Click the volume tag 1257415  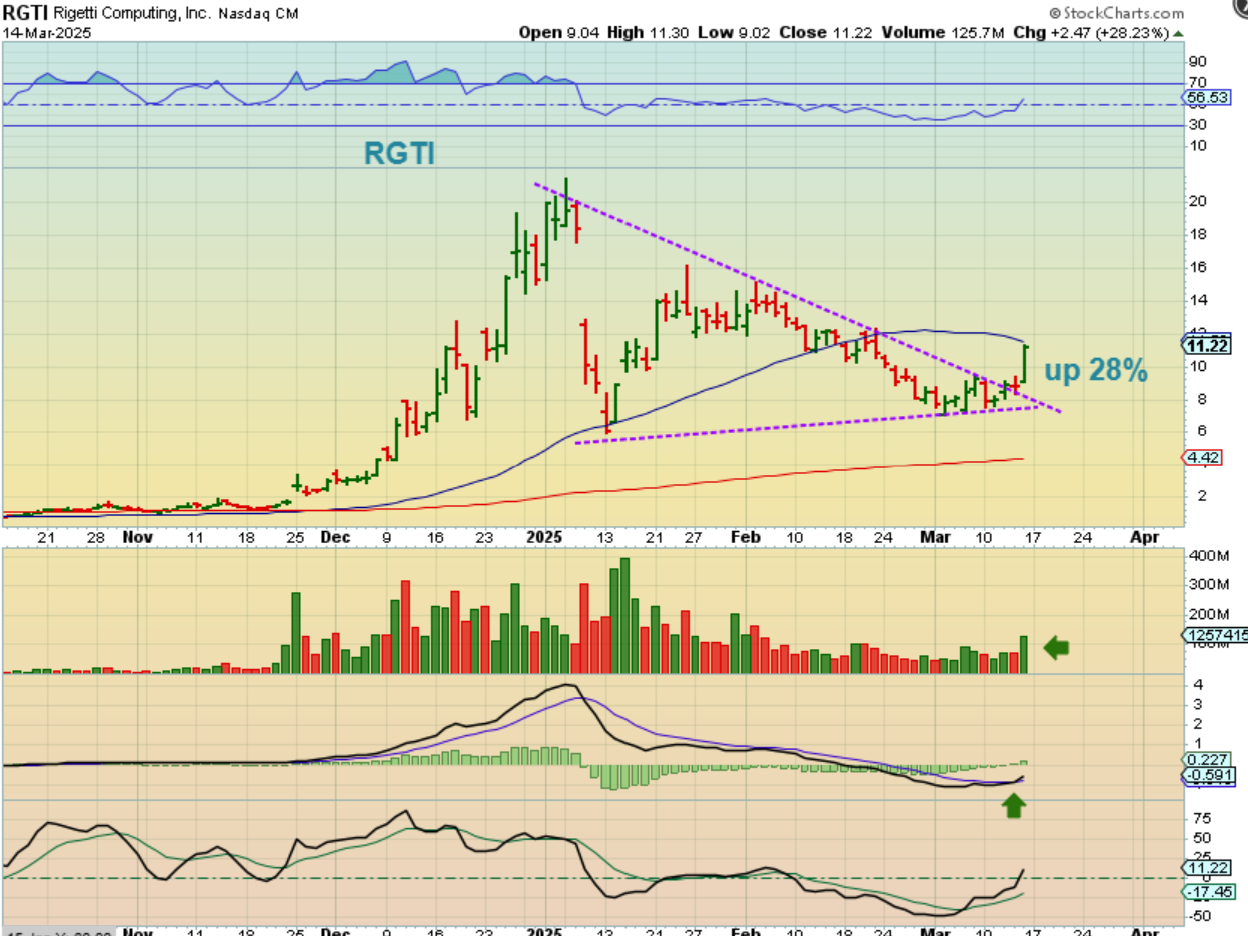click(1215, 635)
